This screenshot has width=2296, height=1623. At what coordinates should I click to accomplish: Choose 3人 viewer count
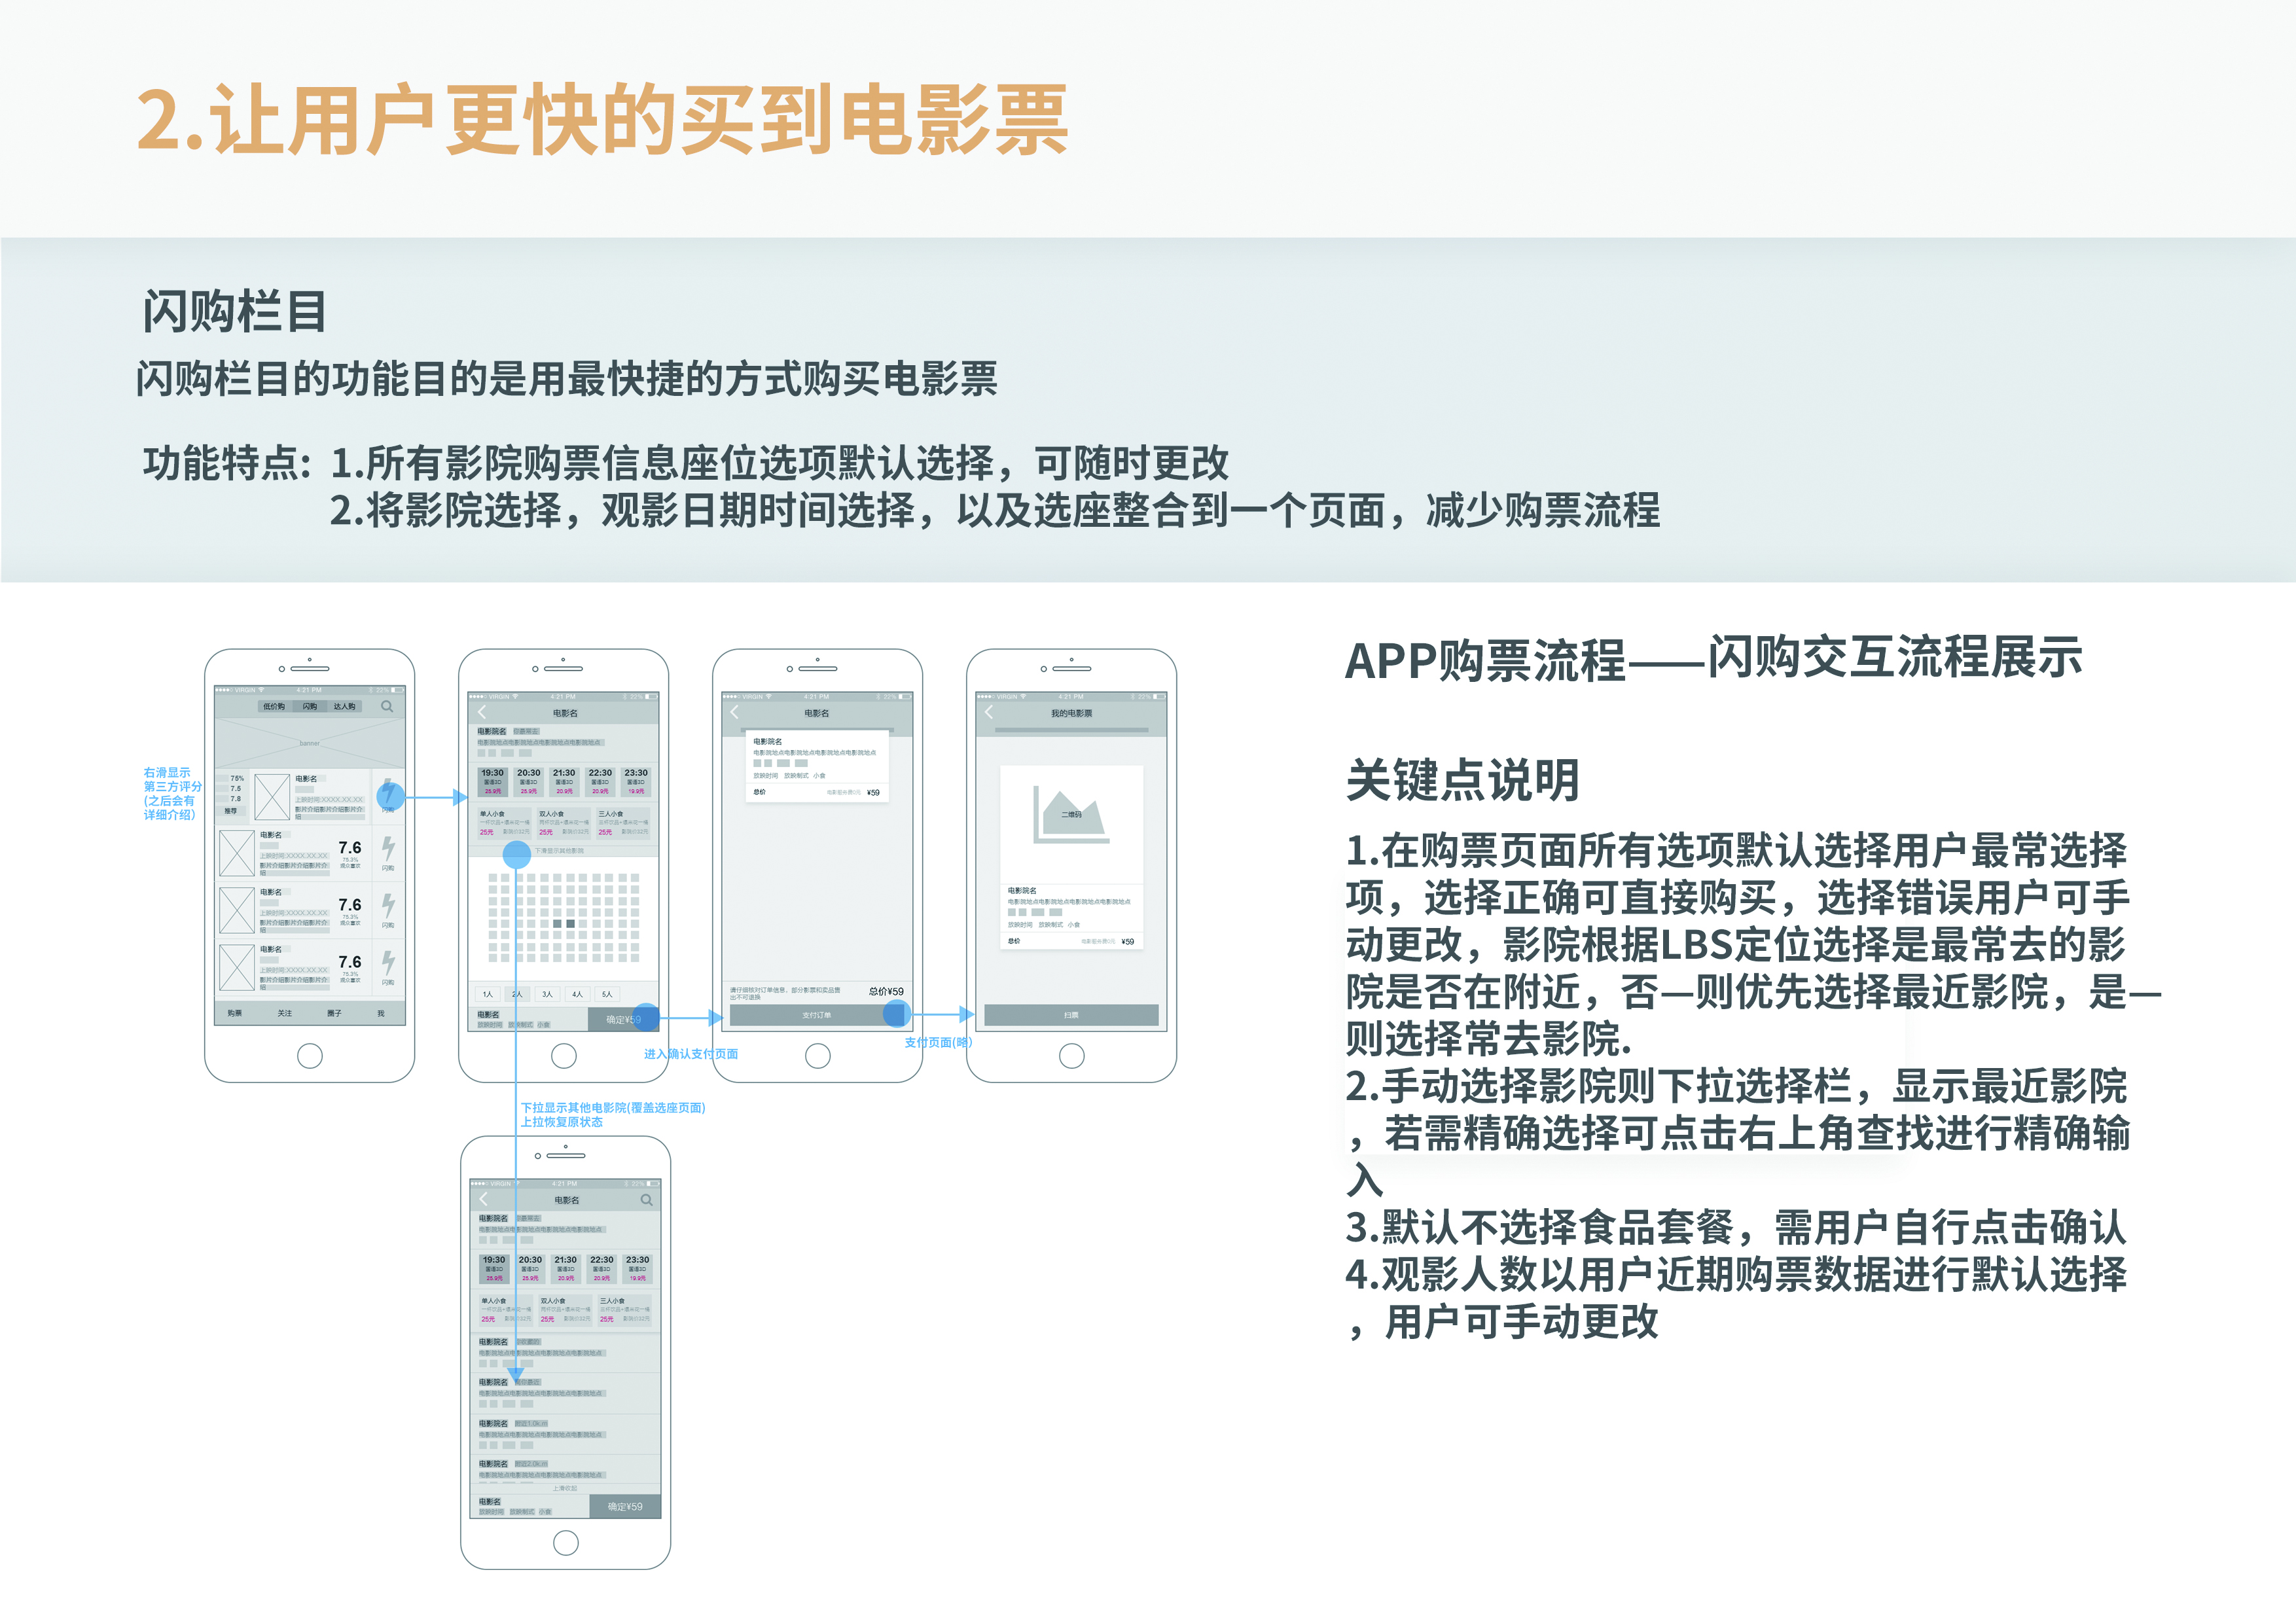click(x=547, y=994)
